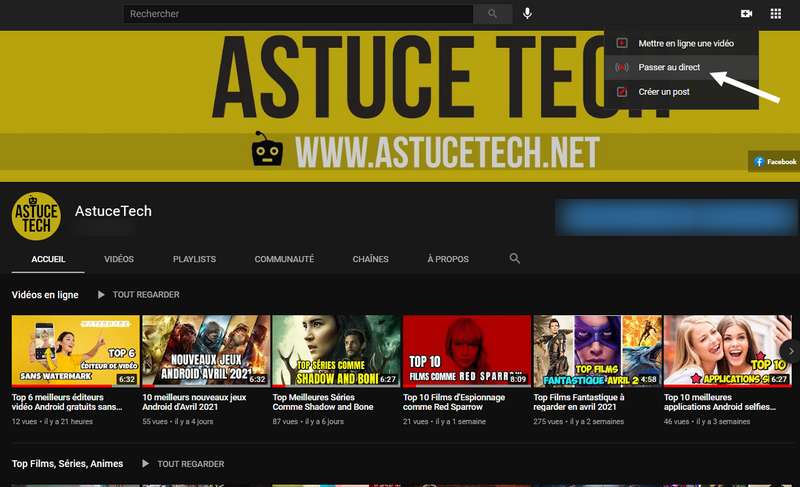Open the À PROPOS tab

(448, 259)
